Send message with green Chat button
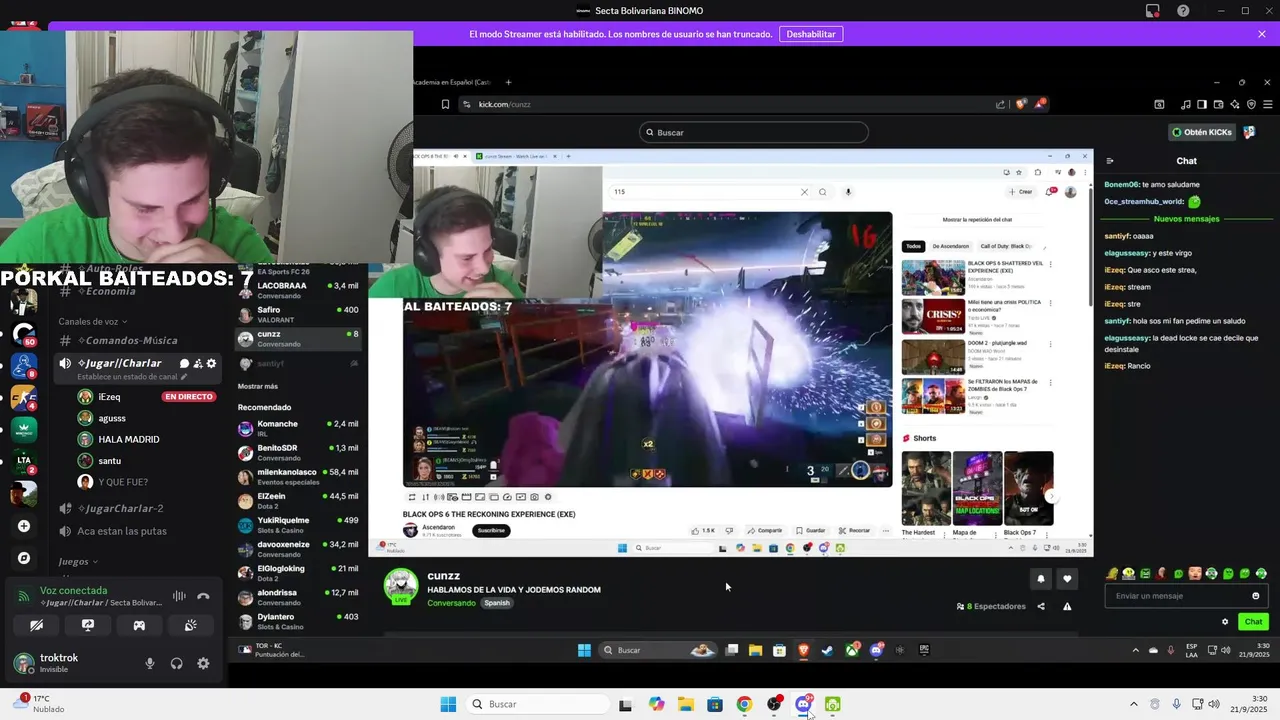The width and height of the screenshot is (1280, 720). point(1253,622)
